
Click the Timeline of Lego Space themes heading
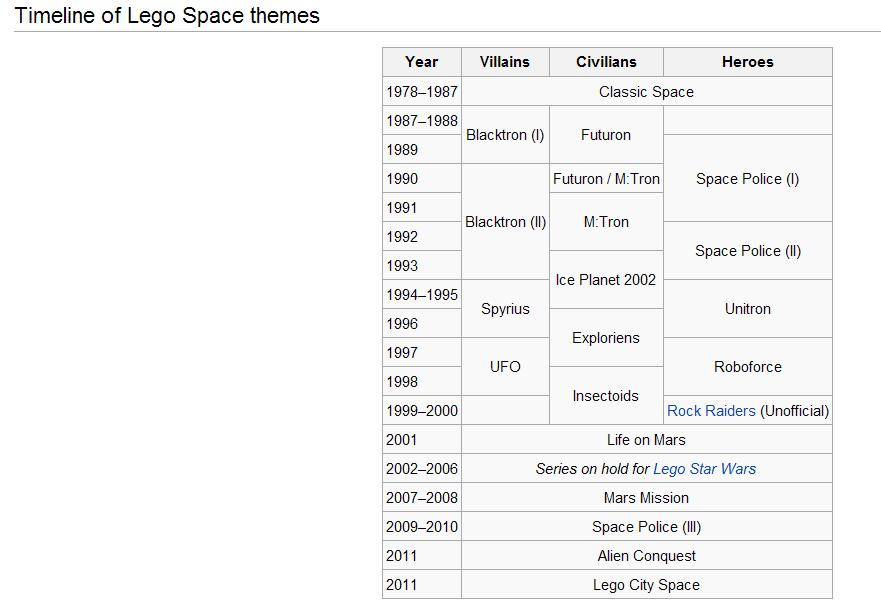(x=167, y=16)
